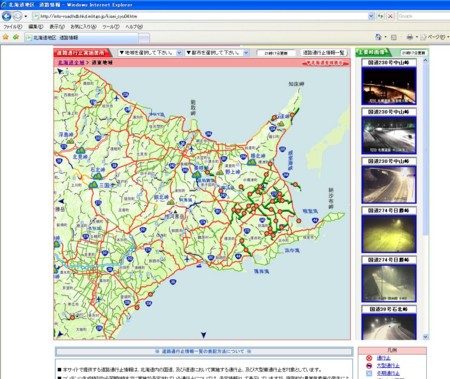Viewport: 450px width, 379px height.
Task: Click the camera list scrollbar down arrow
Action: (x=425, y=337)
